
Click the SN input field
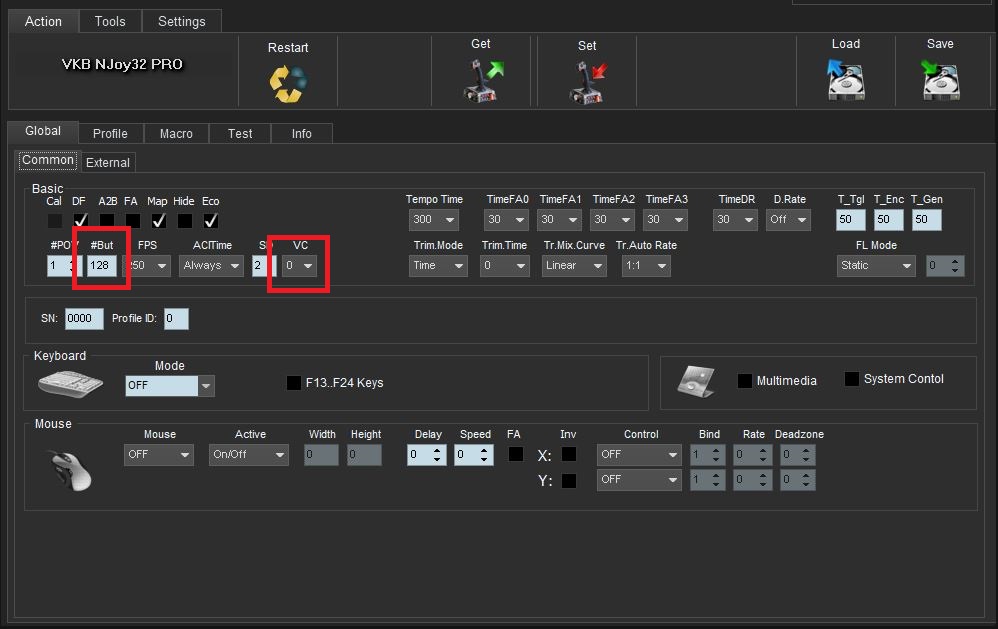coord(84,319)
